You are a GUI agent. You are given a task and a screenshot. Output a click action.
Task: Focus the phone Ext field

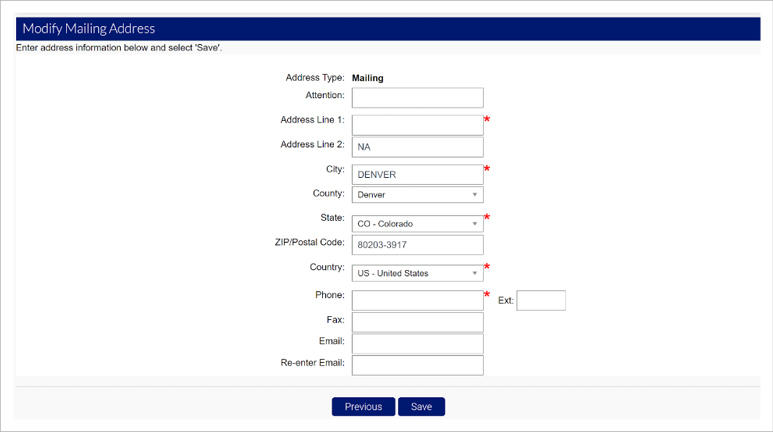540,300
